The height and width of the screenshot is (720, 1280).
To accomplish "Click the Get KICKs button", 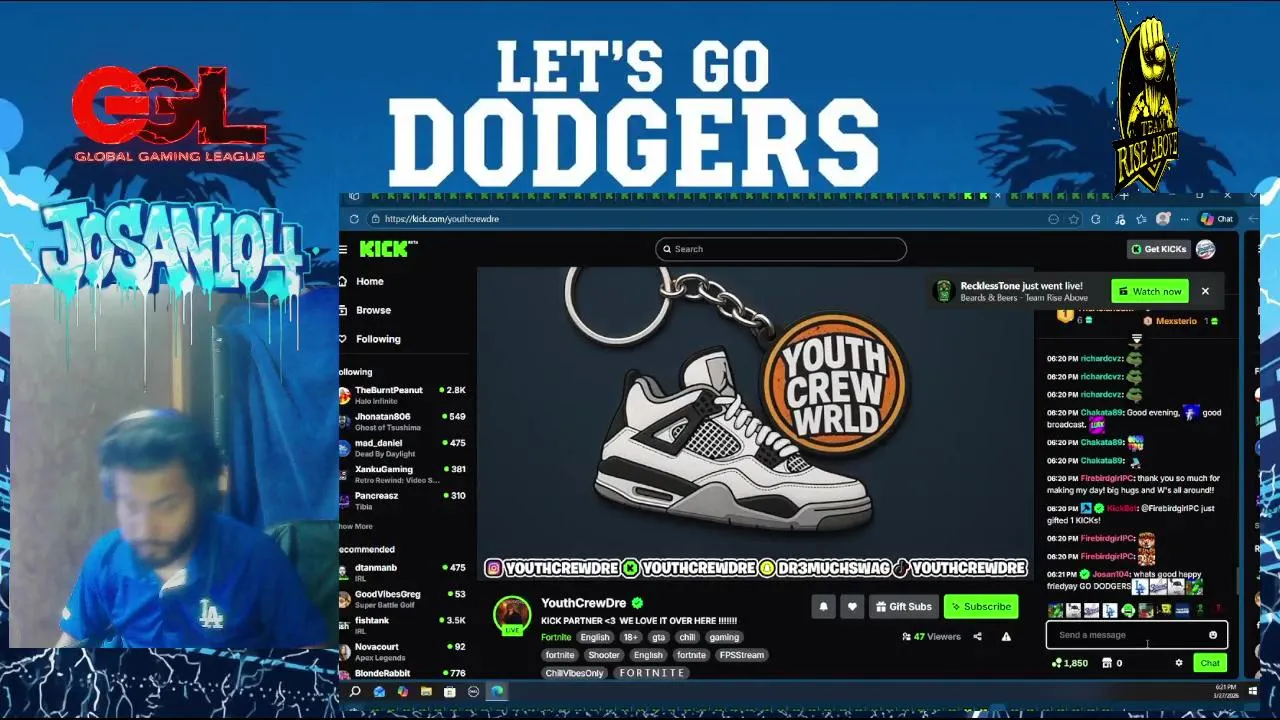I will 1158,249.
